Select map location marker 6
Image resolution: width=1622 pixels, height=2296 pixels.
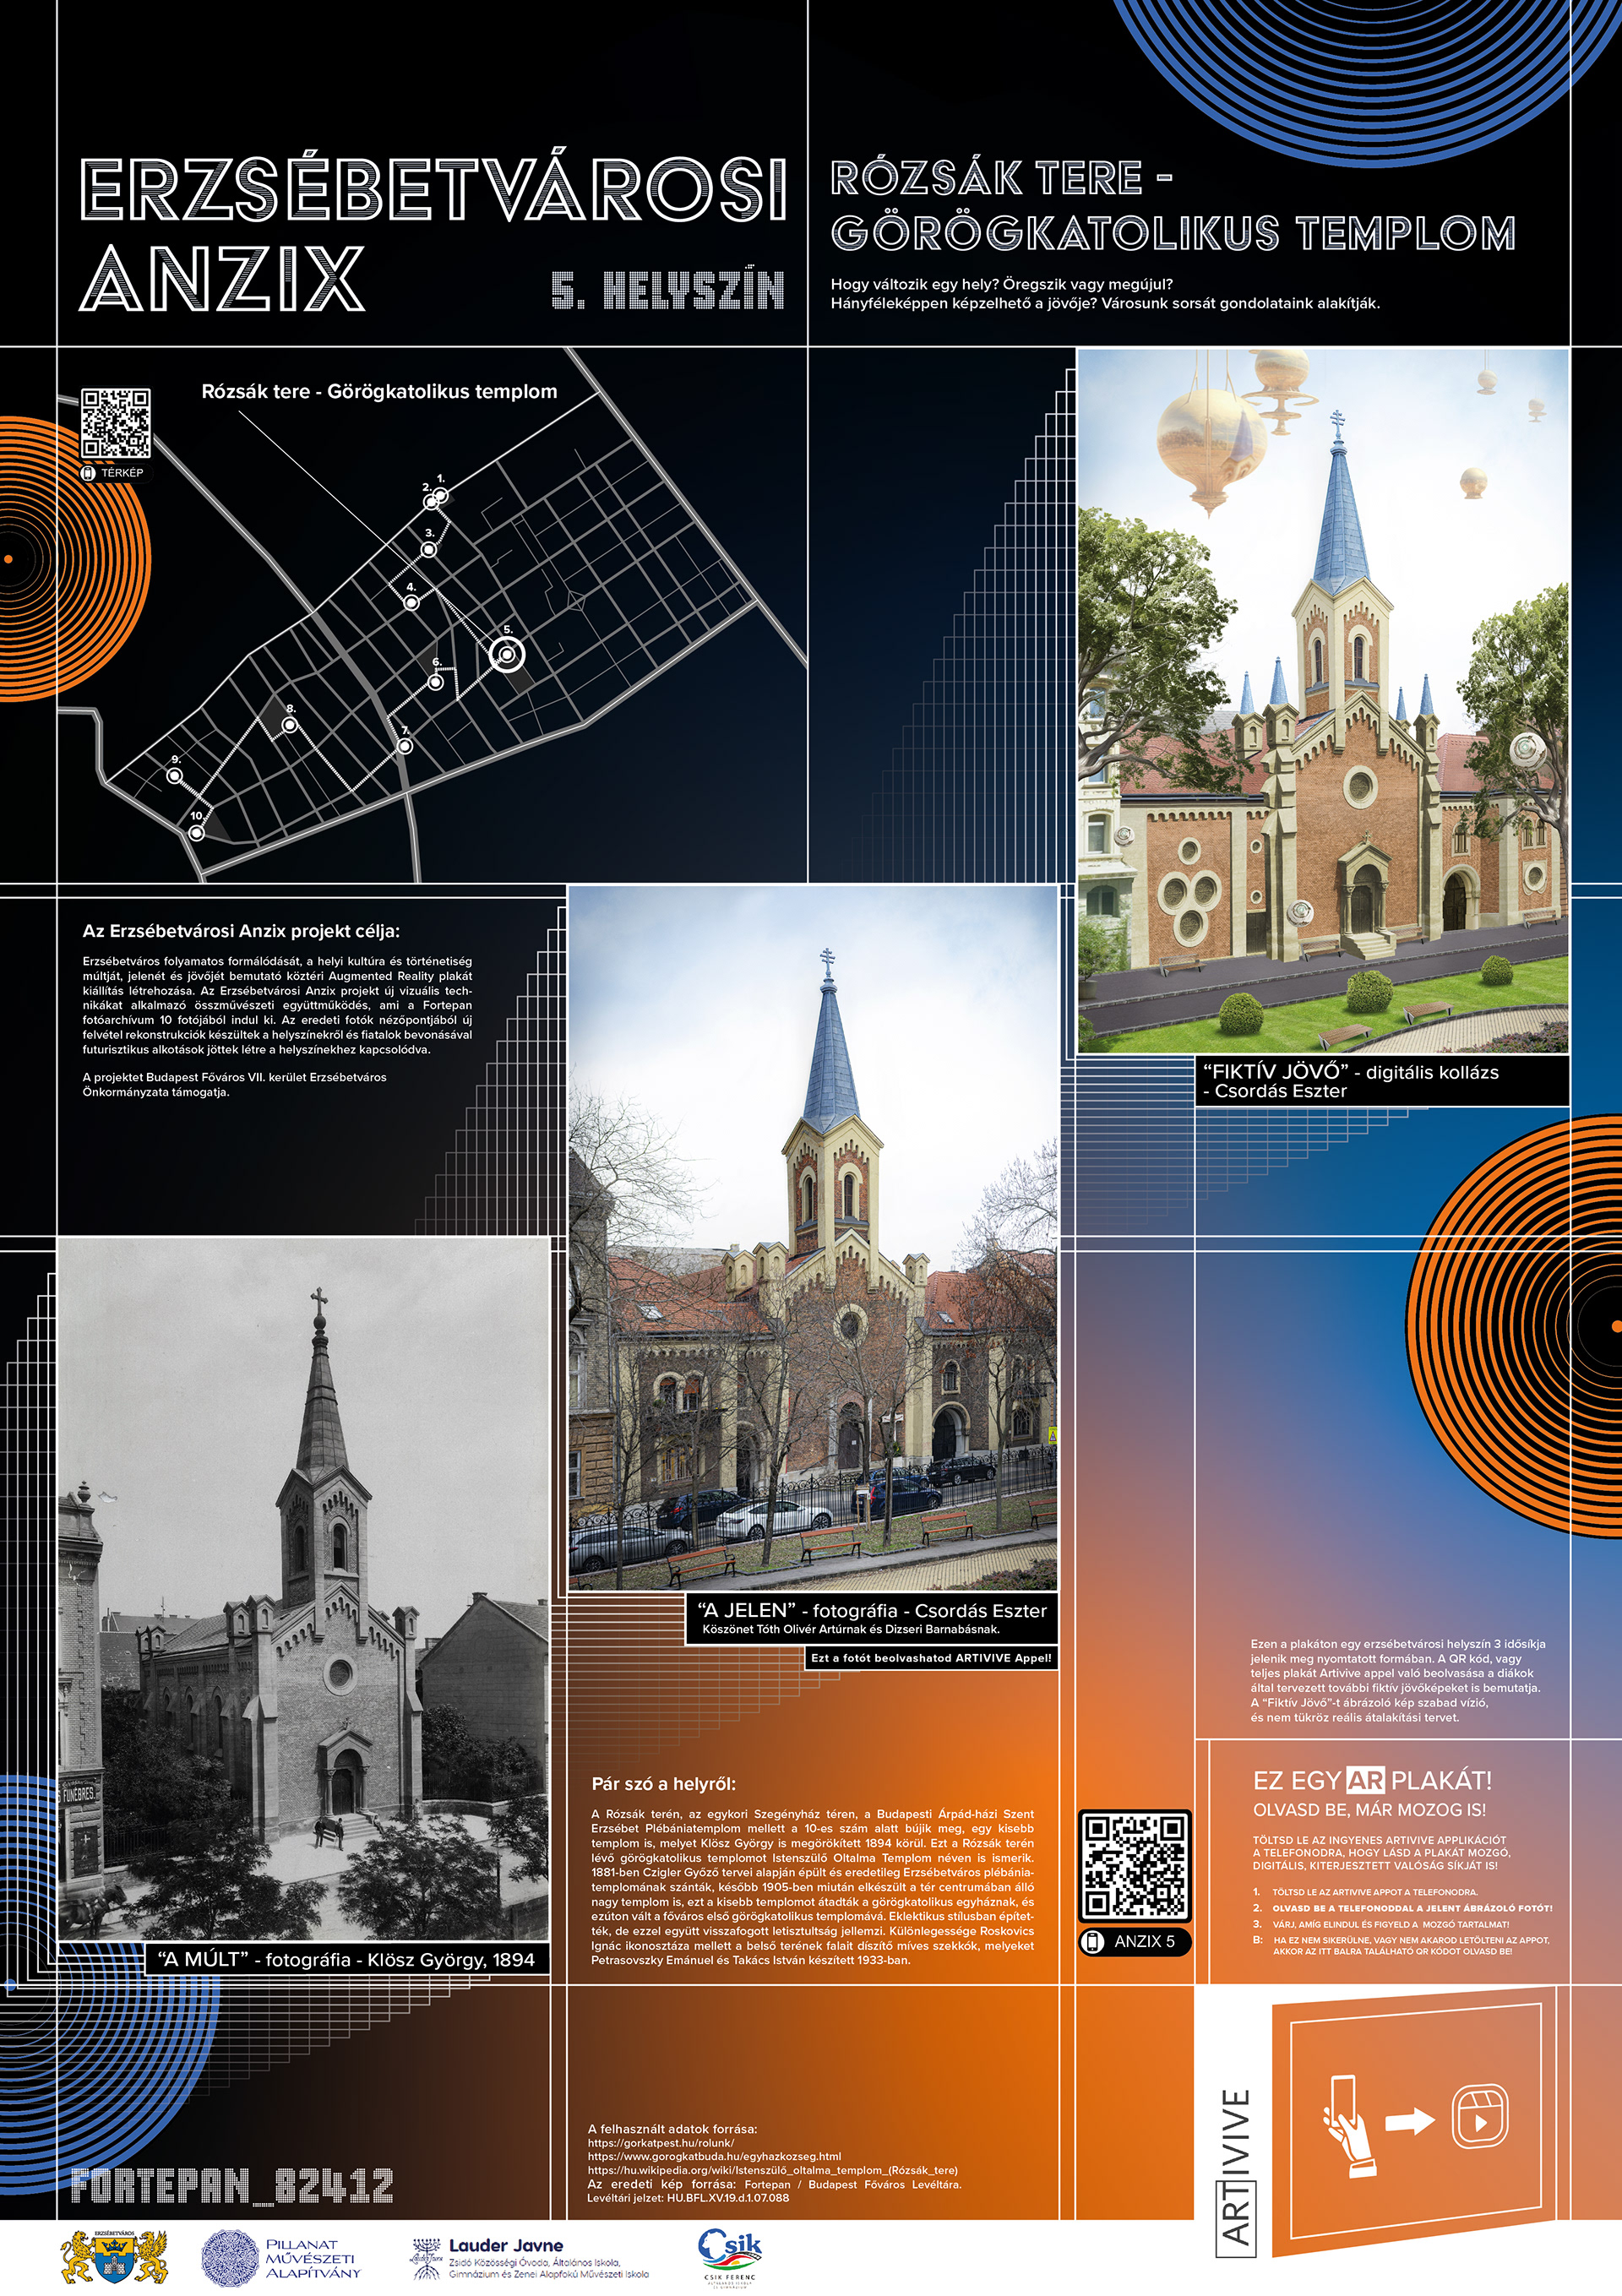(436, 682)
